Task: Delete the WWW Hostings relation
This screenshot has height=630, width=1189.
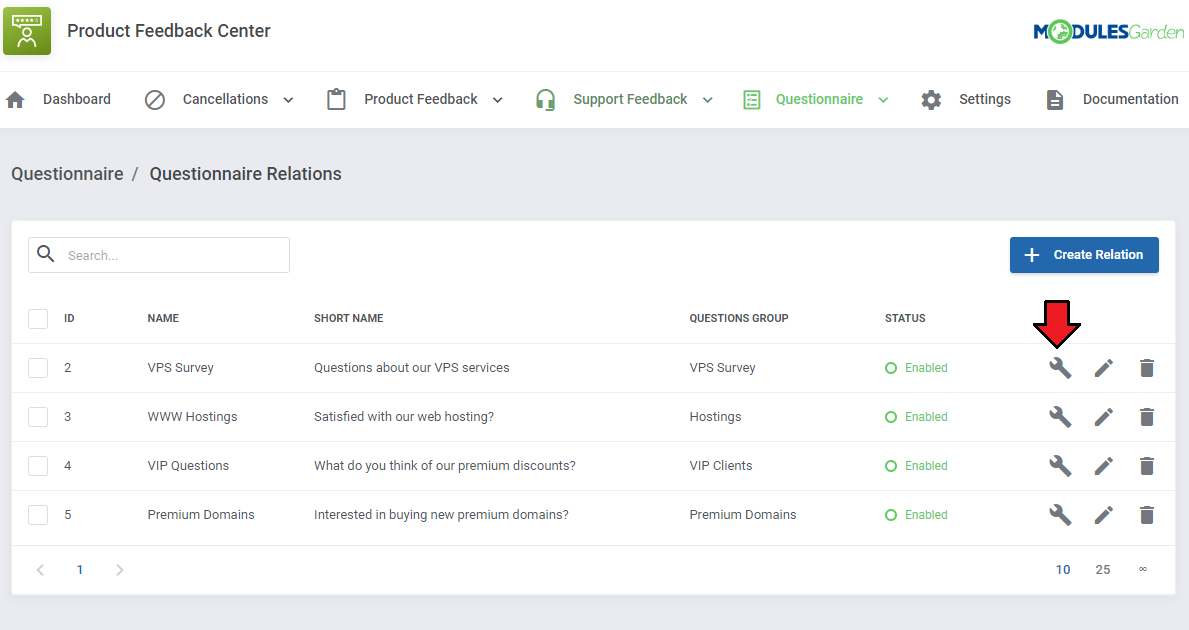Action: (1147, 417)
